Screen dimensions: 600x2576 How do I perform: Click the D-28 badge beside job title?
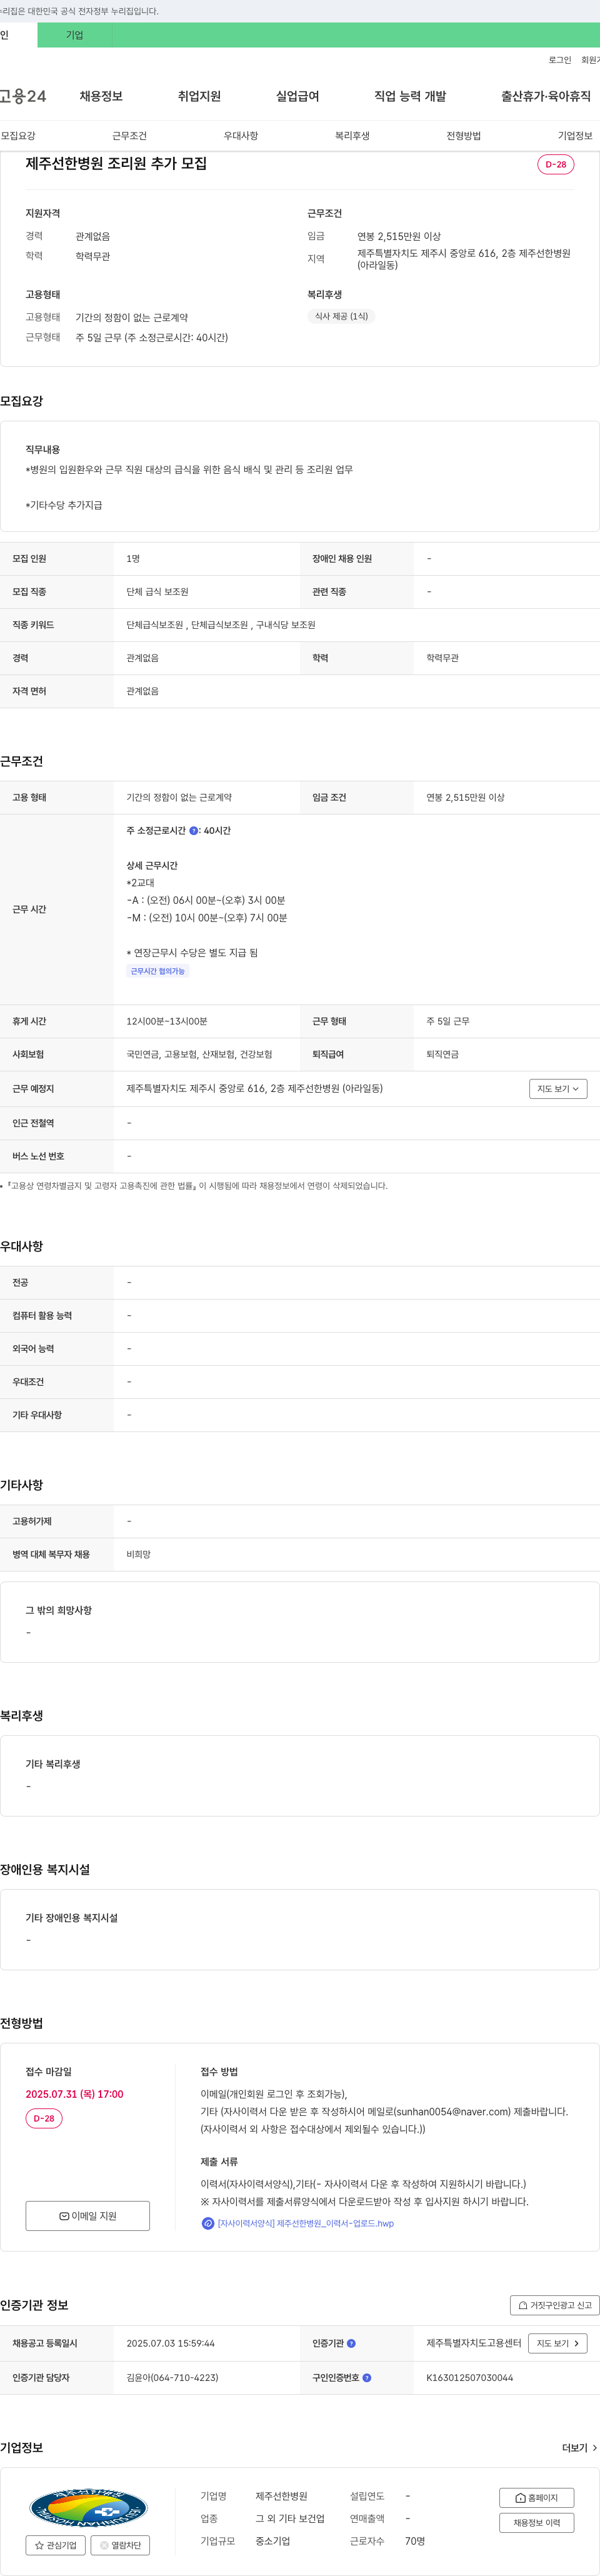pos(556,164)
